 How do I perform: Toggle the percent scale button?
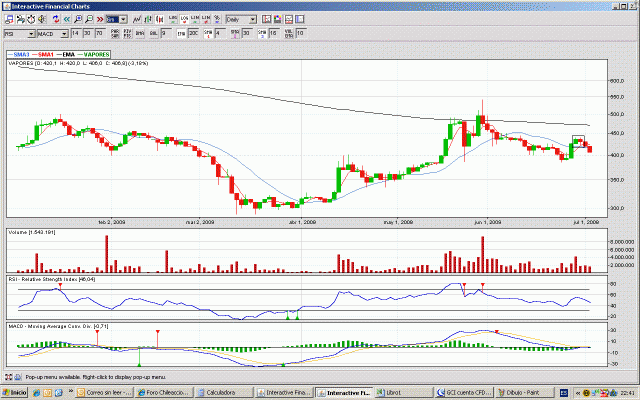[217, 19]
